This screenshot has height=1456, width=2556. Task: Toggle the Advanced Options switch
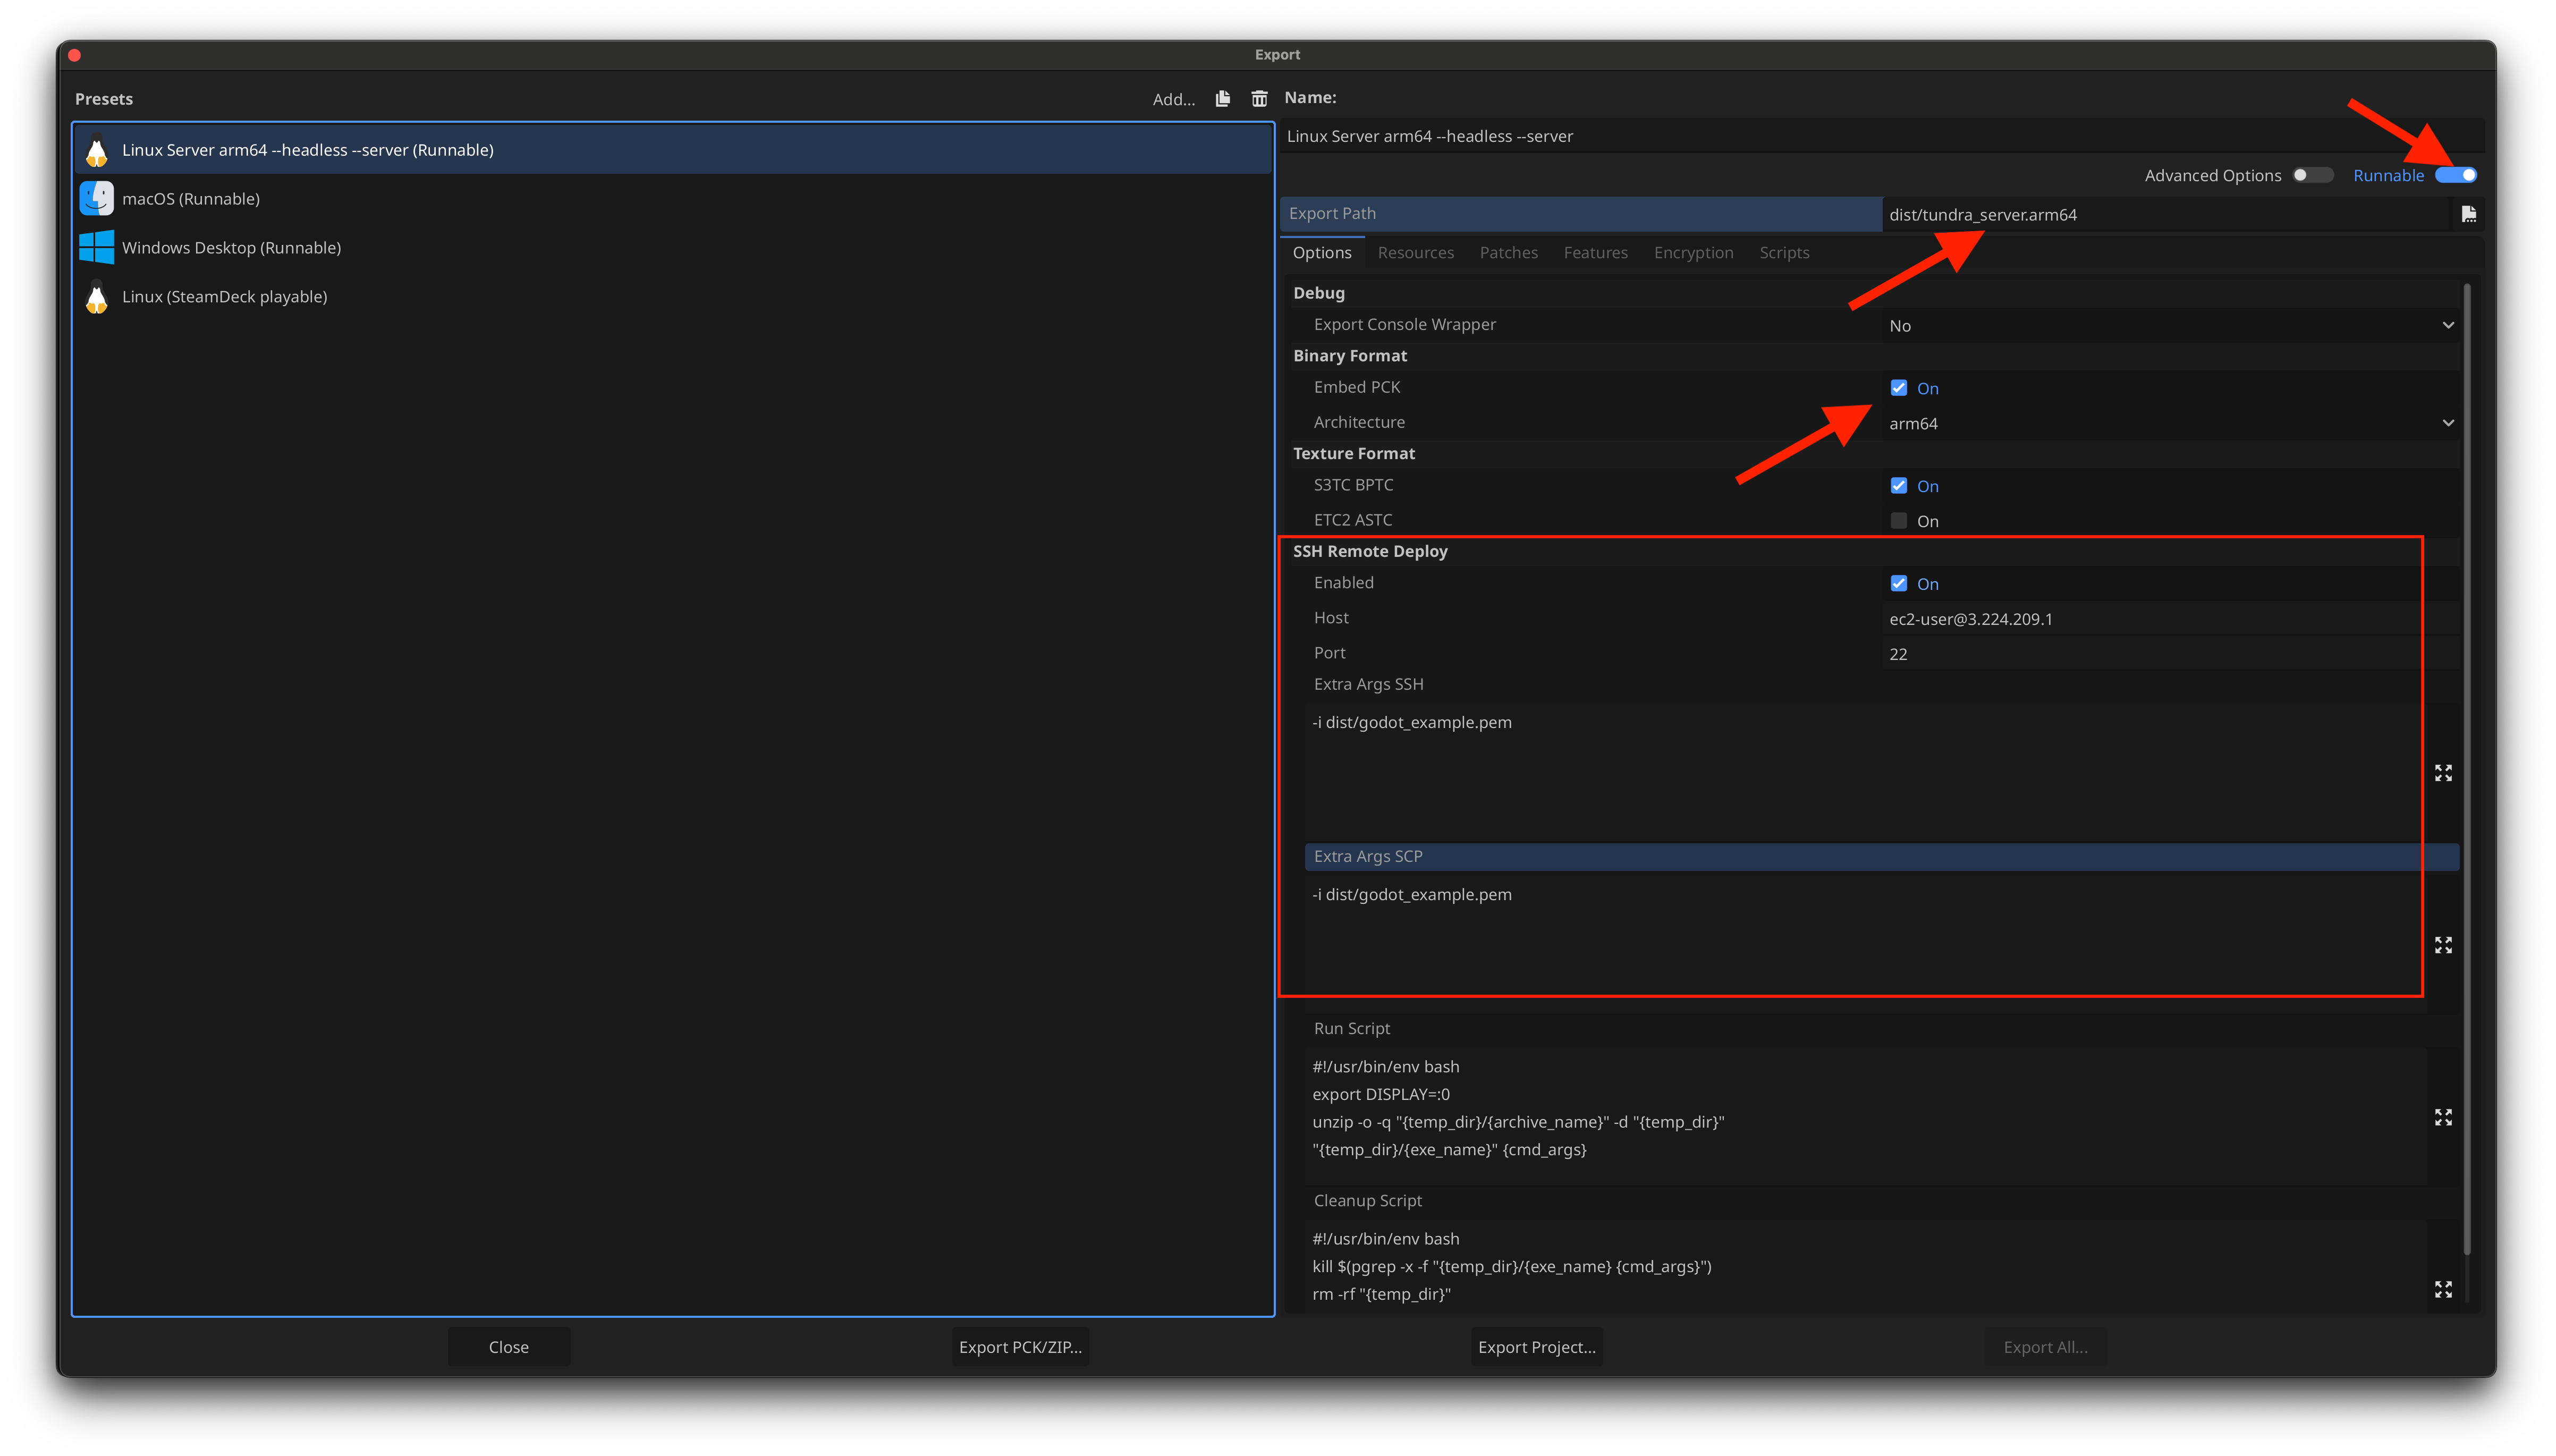[2312, 175]
